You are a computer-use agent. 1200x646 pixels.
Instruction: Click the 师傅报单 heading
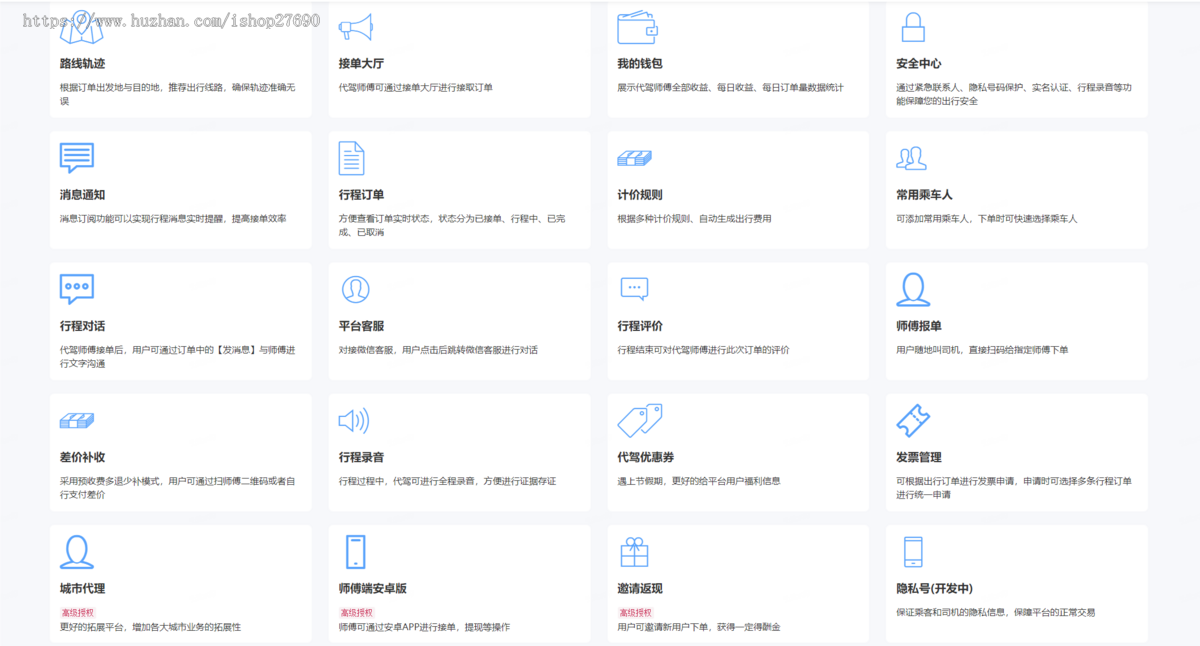(x=919, y=326)
